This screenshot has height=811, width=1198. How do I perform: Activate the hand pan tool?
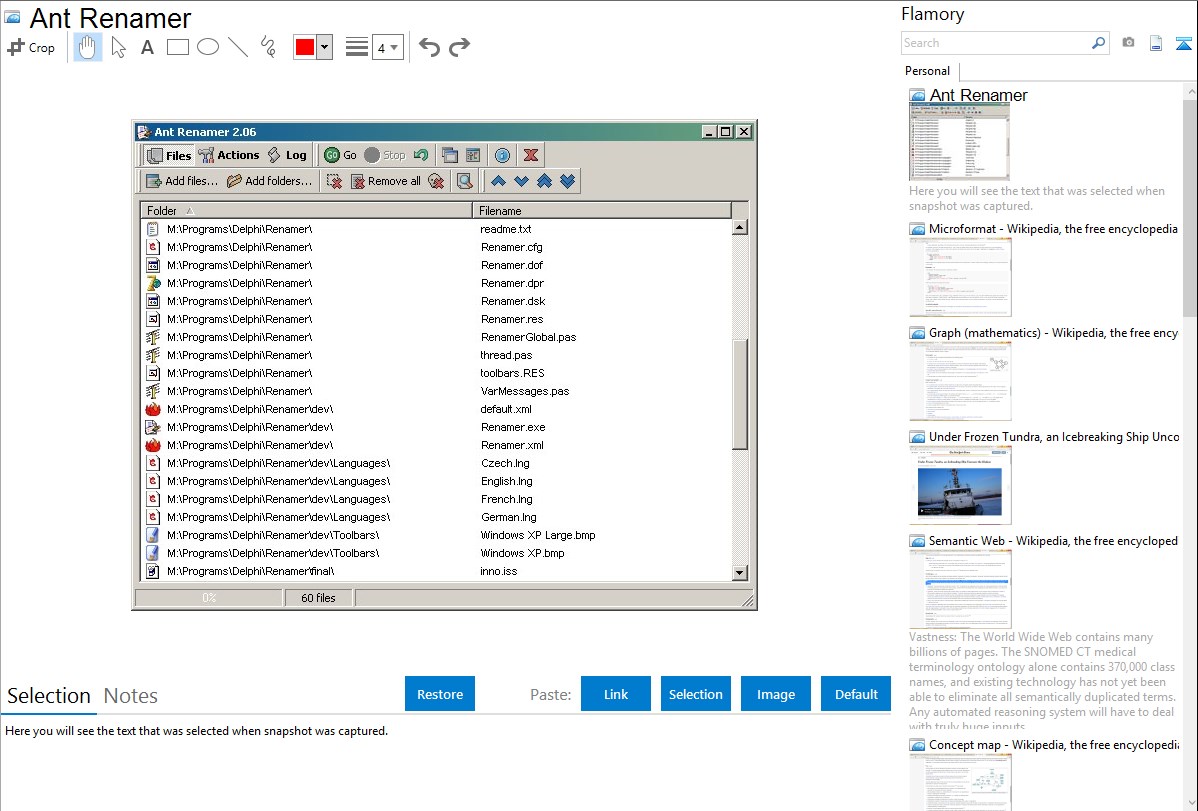point(88,47)
